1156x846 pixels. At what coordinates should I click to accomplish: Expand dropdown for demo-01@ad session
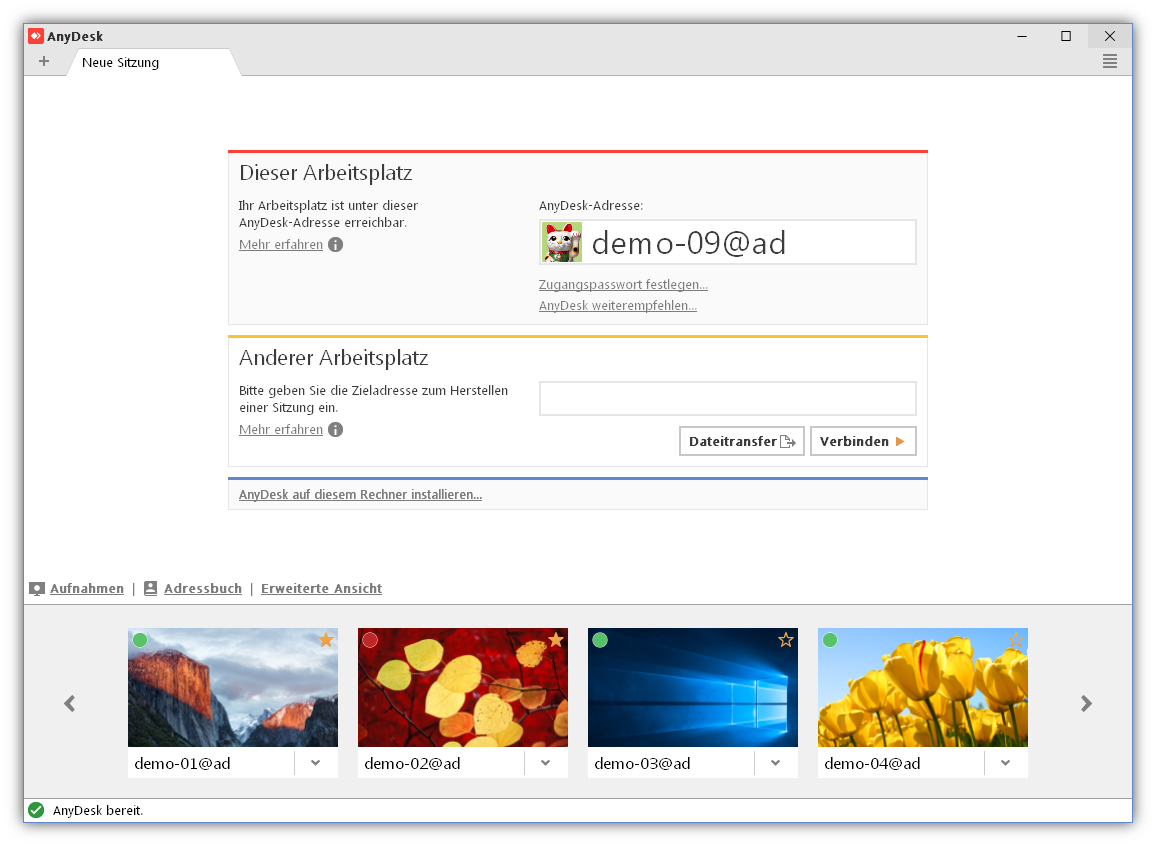(316, 763)
